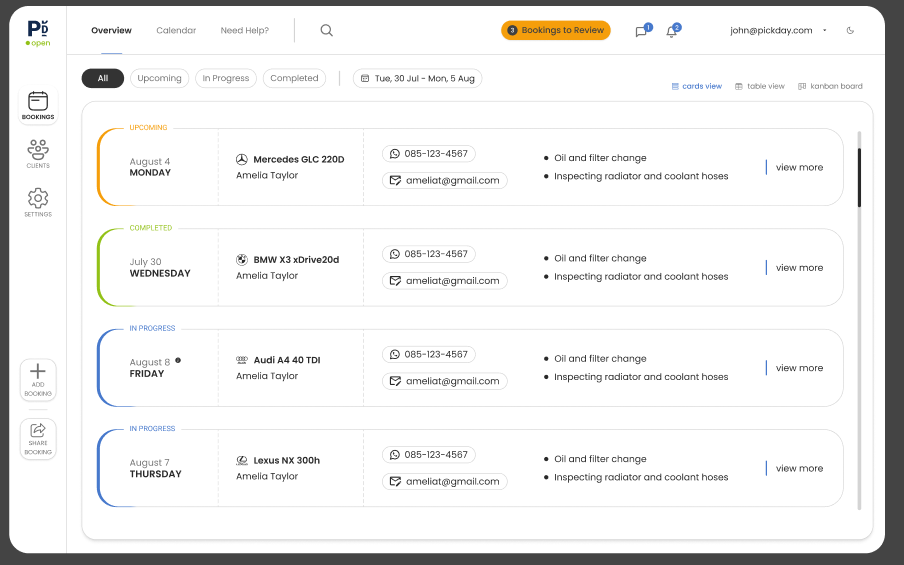Open the notifications bell

[x=671, y=32]
